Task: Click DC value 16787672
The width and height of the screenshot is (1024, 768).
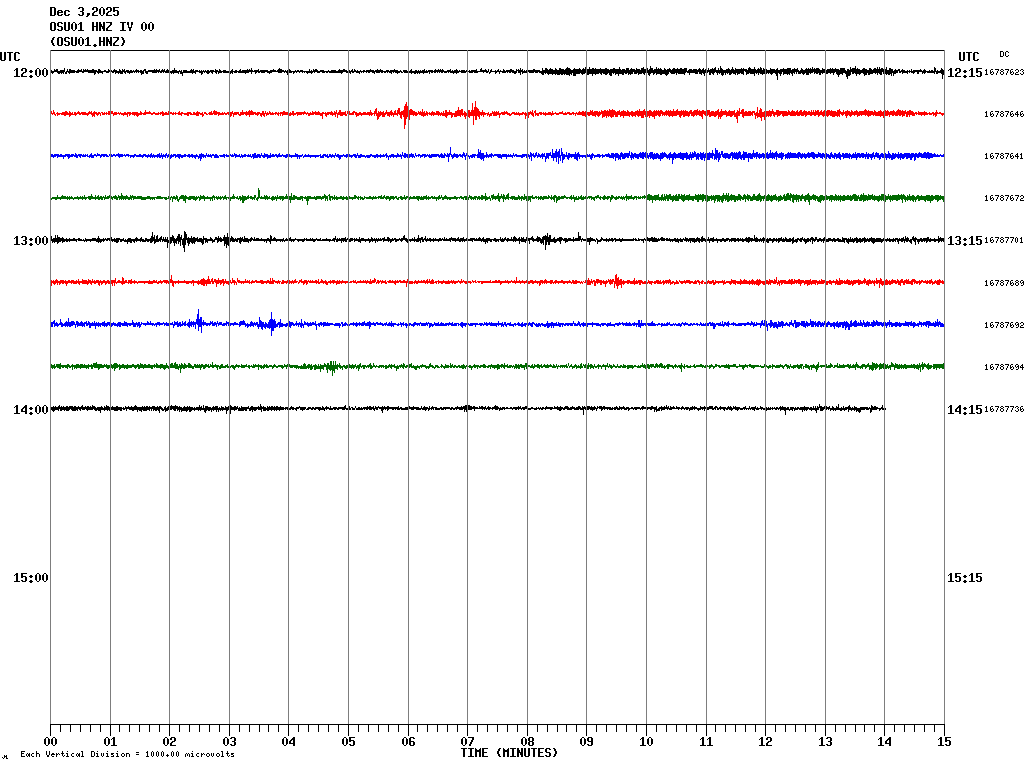Action: pyautogui.click(x=1003, y=199)
